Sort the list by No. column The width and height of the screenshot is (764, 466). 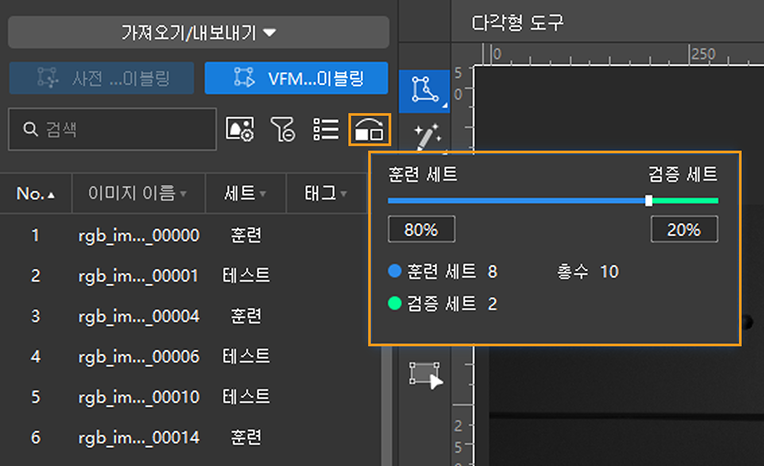pos(36,194)
